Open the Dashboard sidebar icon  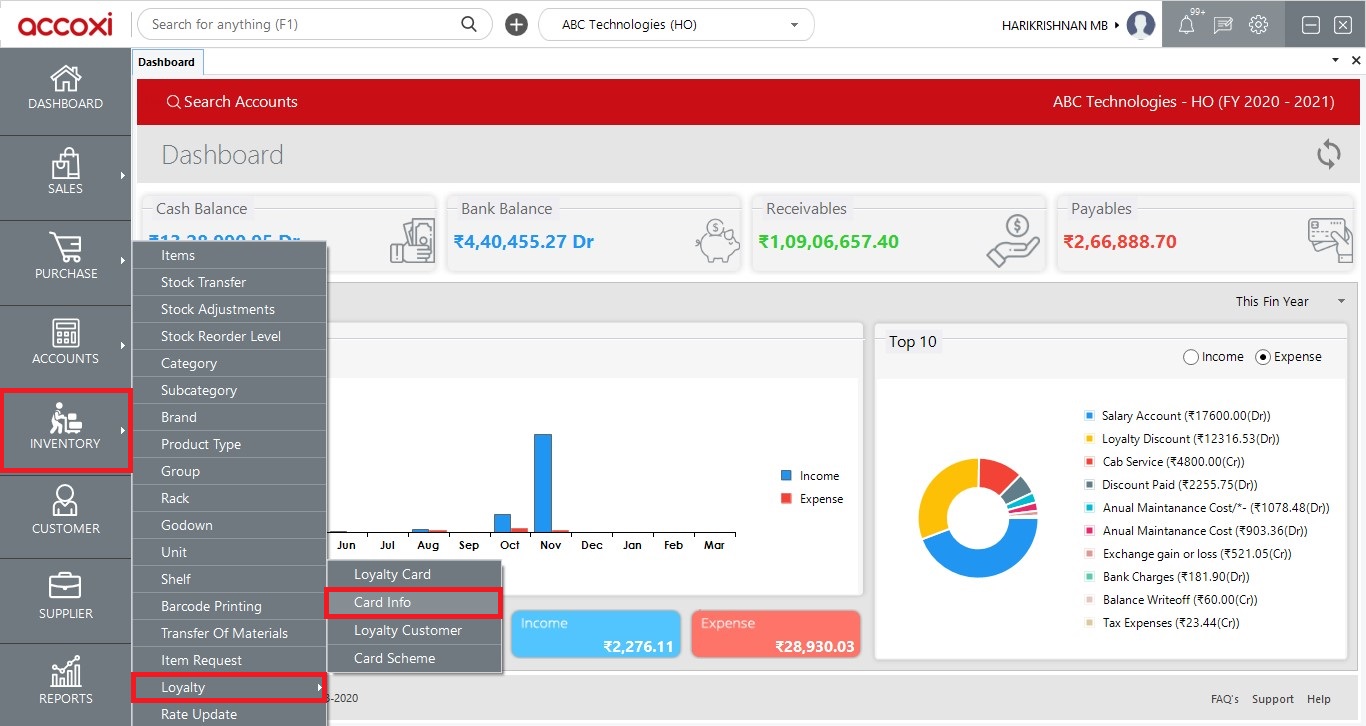[x=65, y=78]
